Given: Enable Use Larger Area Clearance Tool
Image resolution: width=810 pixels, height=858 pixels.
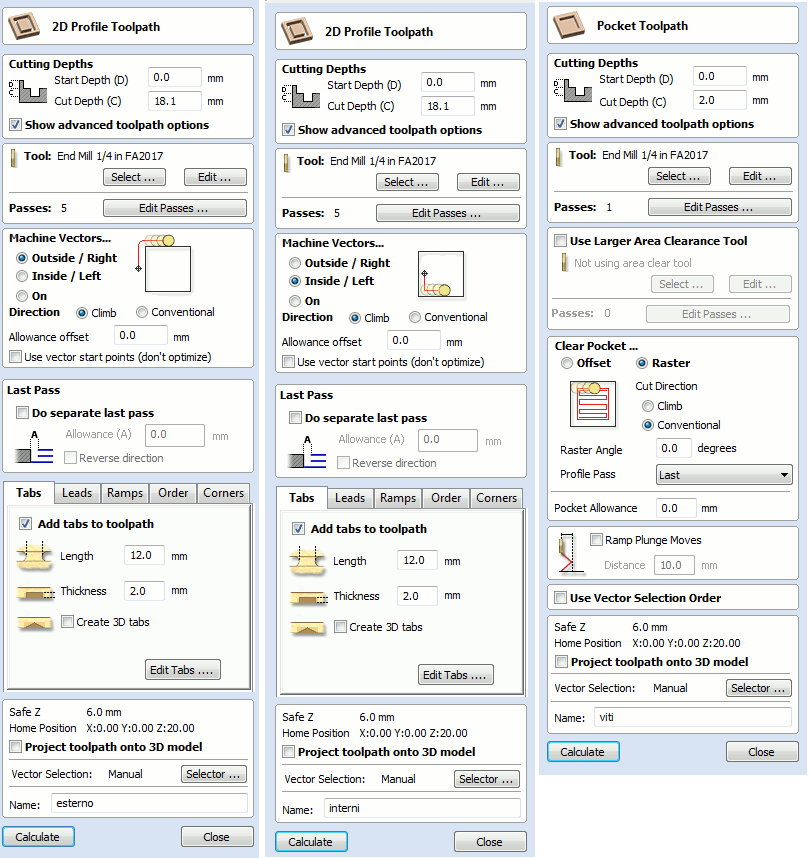Looking at the screenshot, I should coord(560,241).
